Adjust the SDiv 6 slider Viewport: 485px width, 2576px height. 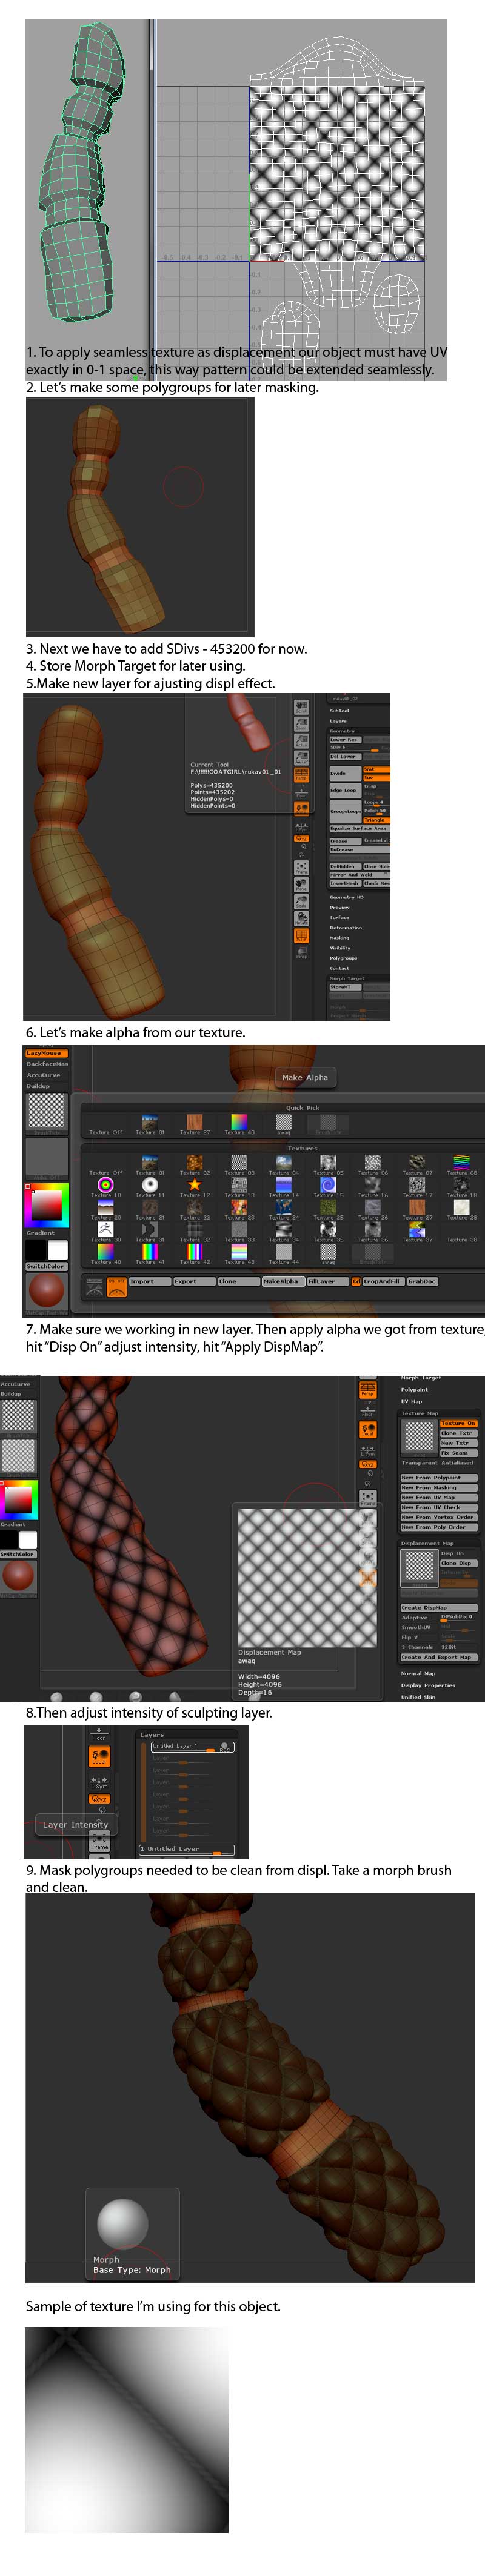(x=355, y=750)
